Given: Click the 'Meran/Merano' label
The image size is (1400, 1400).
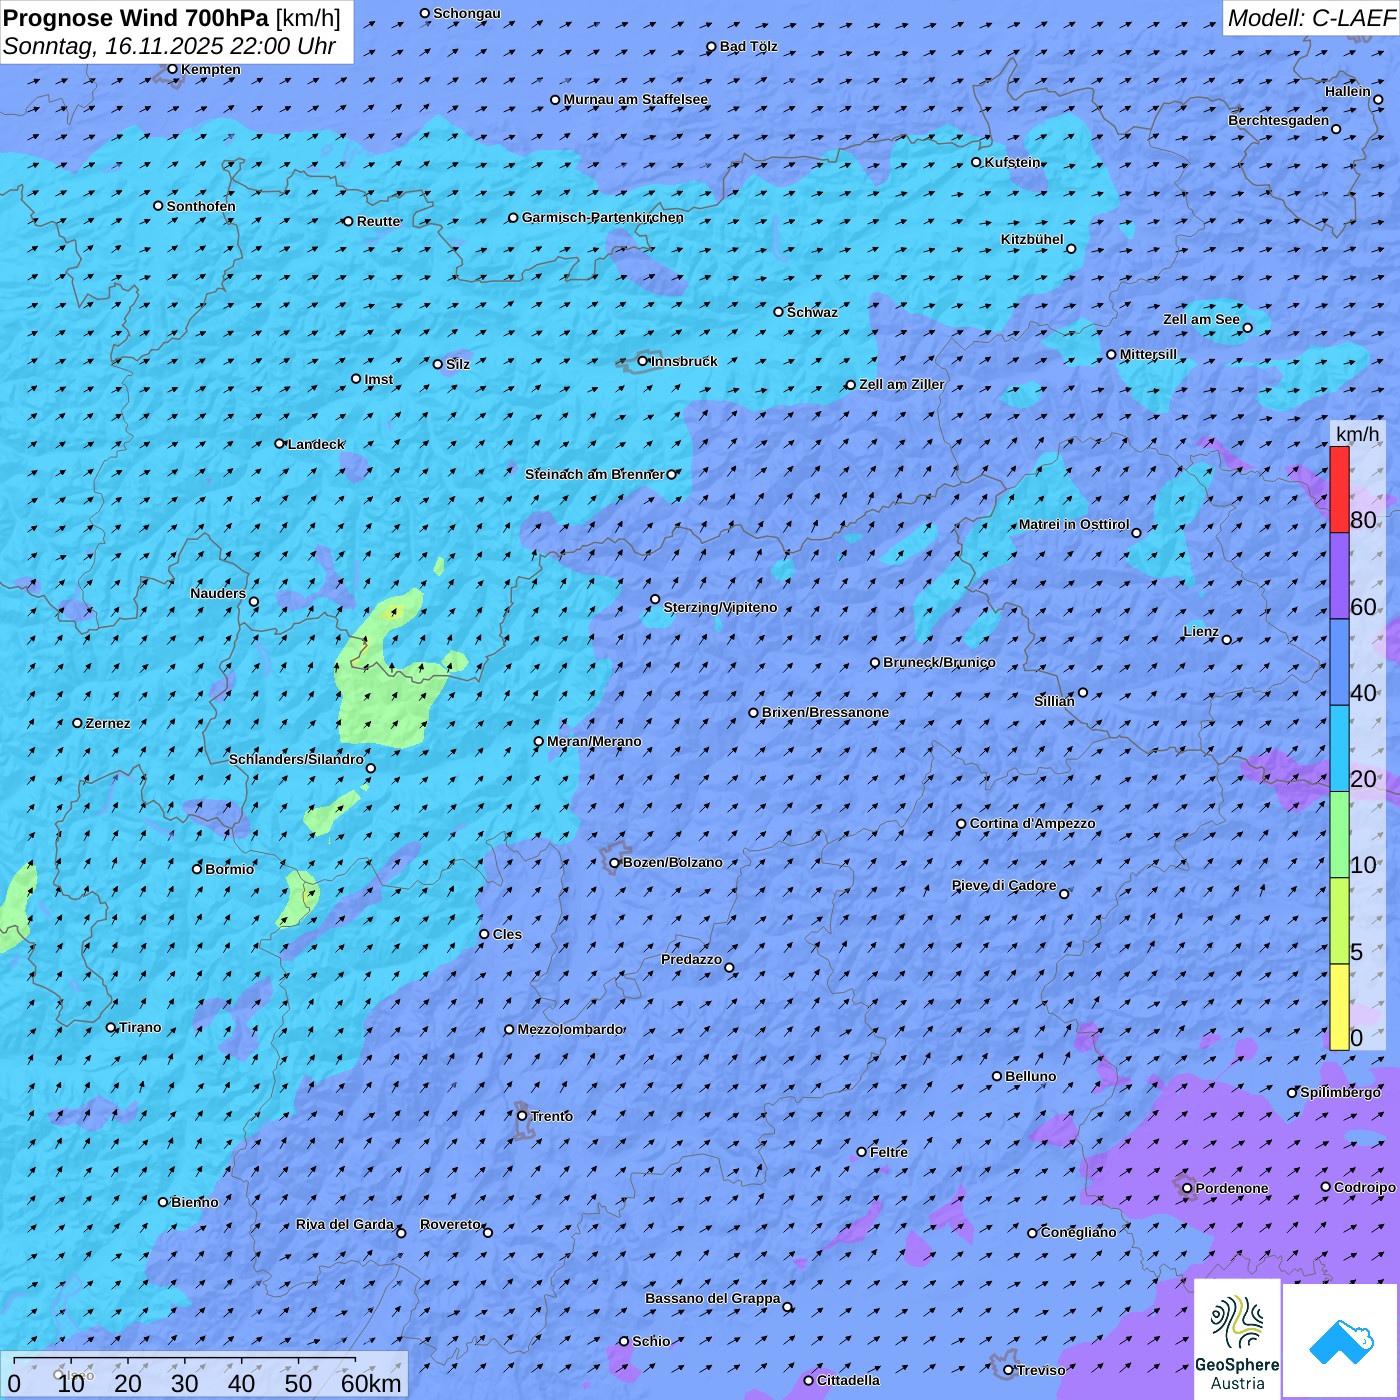Looking at the screenshot, I should click(x=594, y=741).
